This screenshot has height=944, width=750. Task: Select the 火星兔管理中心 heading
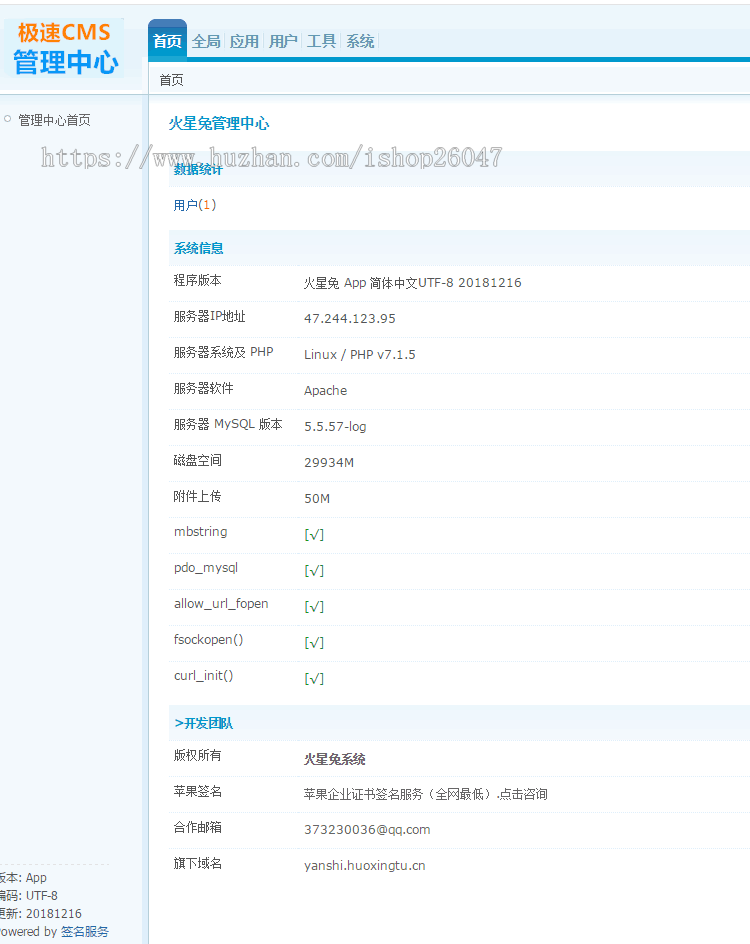pos(219,123)
